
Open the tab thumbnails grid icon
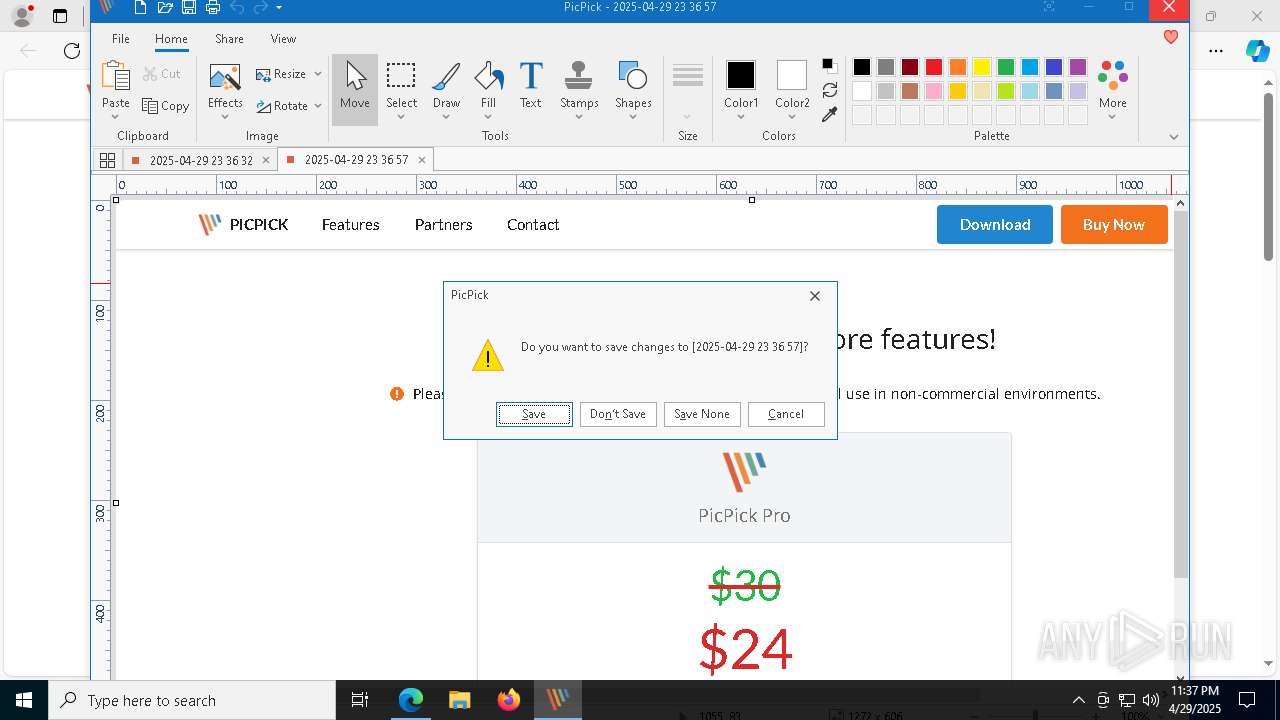click(107, 160)
